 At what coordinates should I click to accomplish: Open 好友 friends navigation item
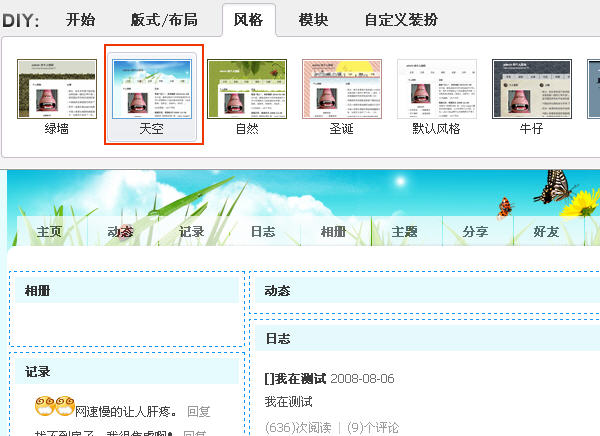pos(546,232)
